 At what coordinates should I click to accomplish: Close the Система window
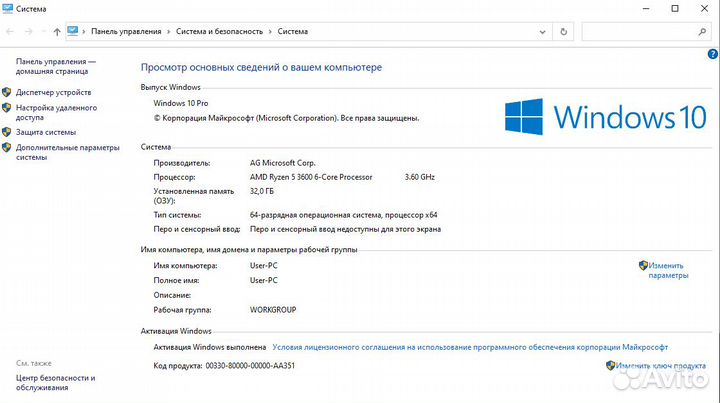(704, 9)
